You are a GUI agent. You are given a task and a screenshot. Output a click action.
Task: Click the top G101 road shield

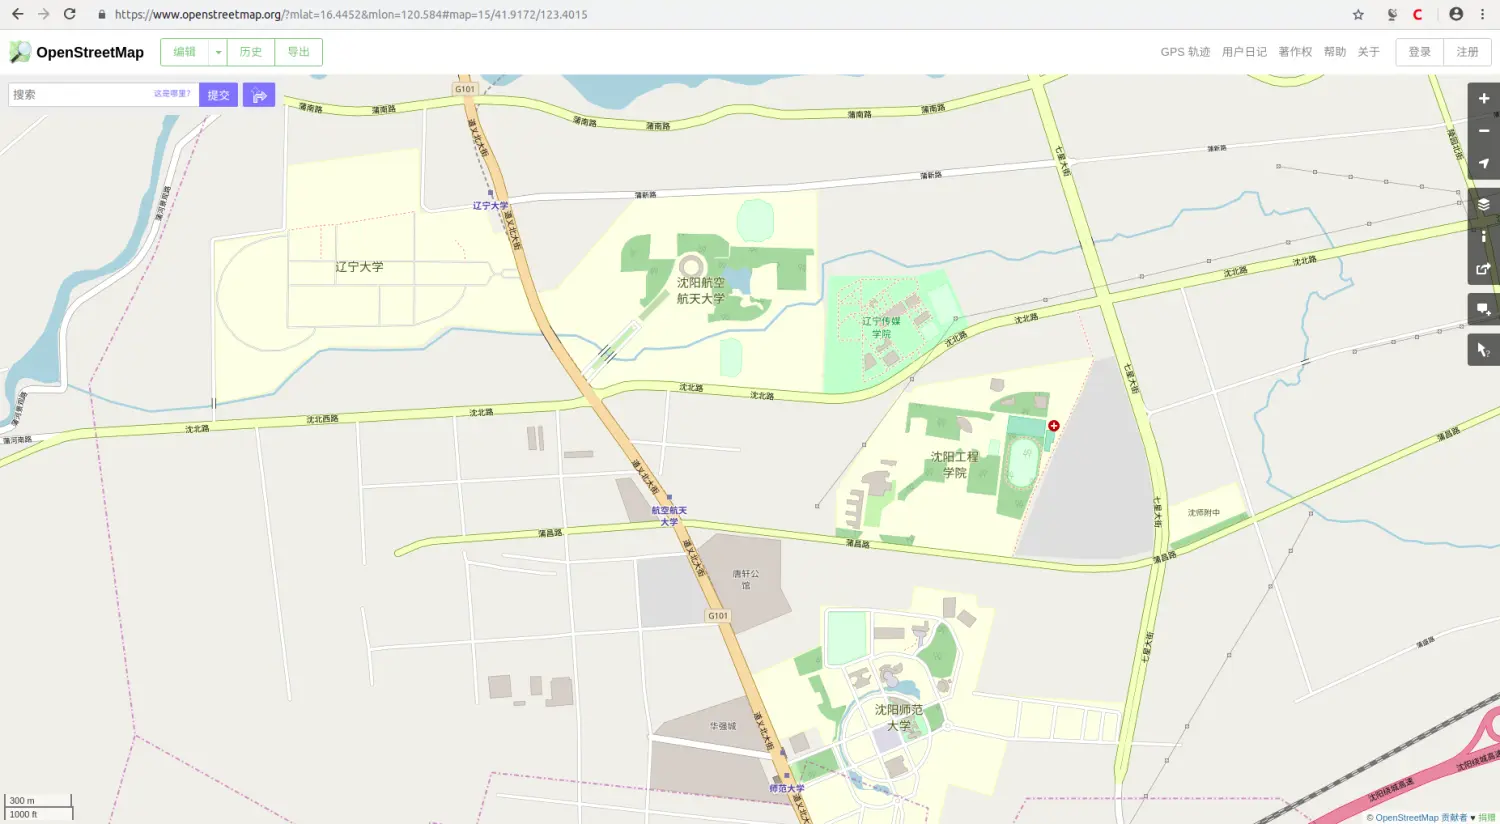point(465,89)
